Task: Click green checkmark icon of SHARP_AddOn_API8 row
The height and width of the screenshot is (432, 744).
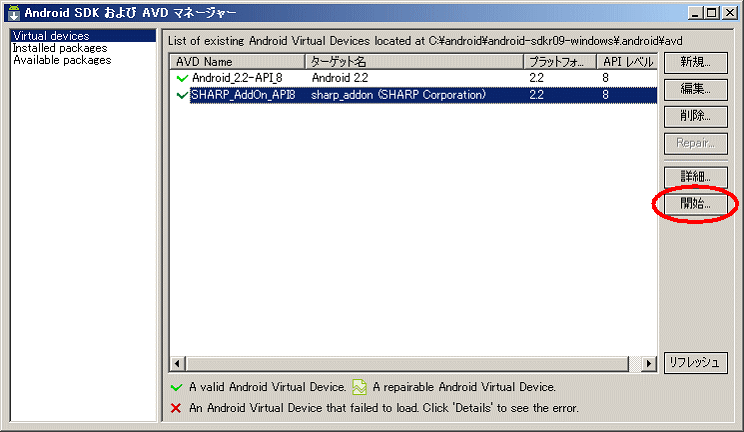Action: [182, 95]
